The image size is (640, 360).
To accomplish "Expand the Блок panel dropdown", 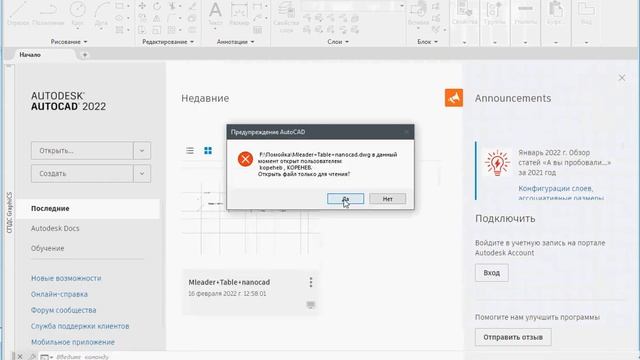I will pos(427,42).
